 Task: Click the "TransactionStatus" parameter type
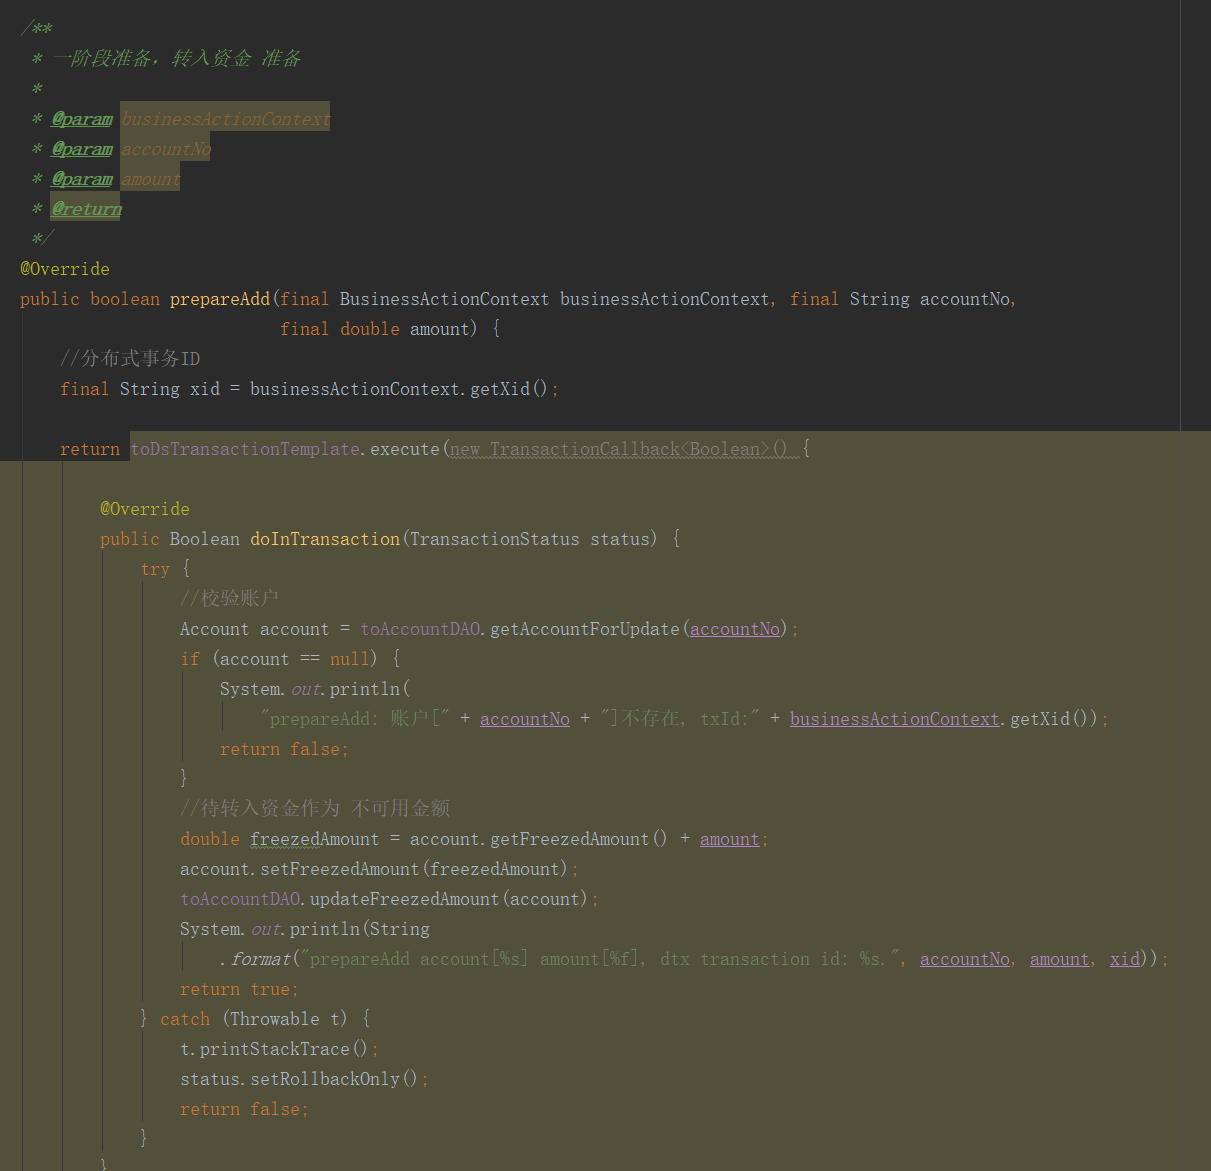tap(494, 539)
